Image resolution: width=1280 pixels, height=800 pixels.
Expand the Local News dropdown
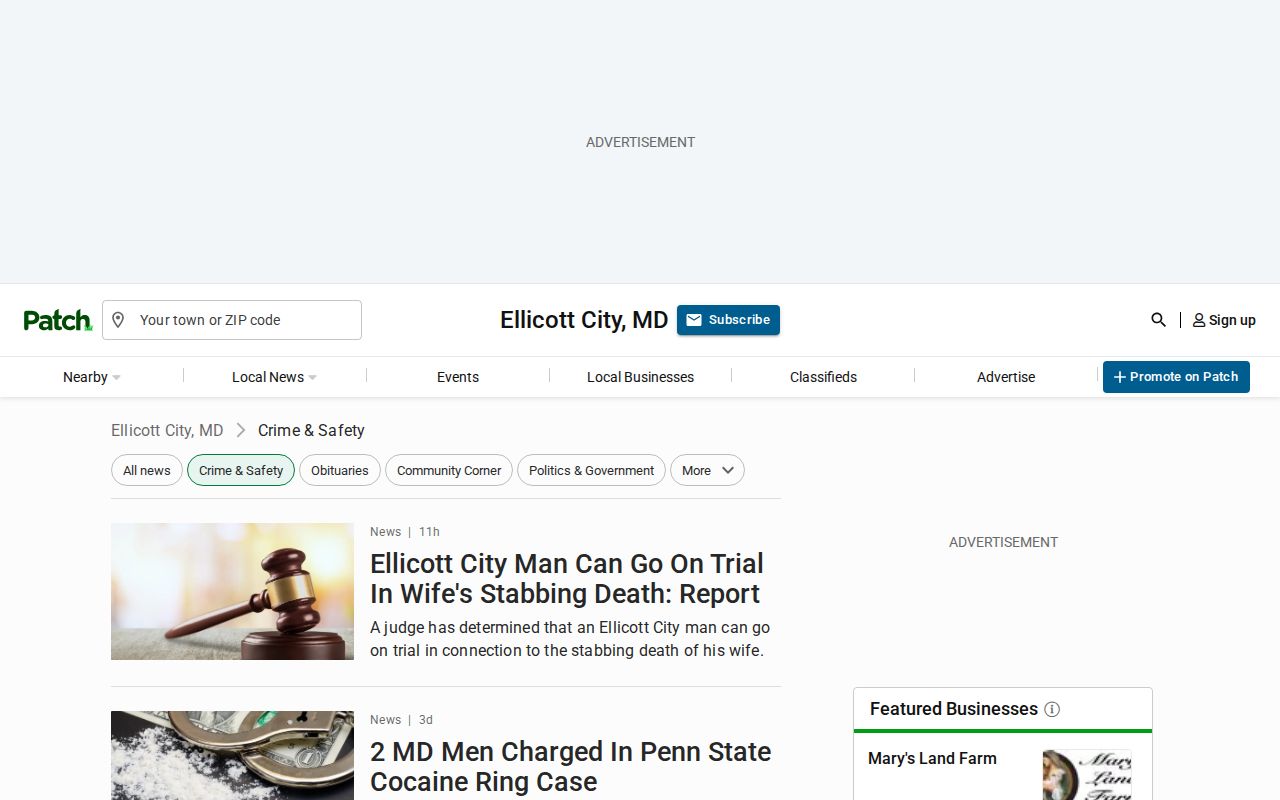click(274, 377)
